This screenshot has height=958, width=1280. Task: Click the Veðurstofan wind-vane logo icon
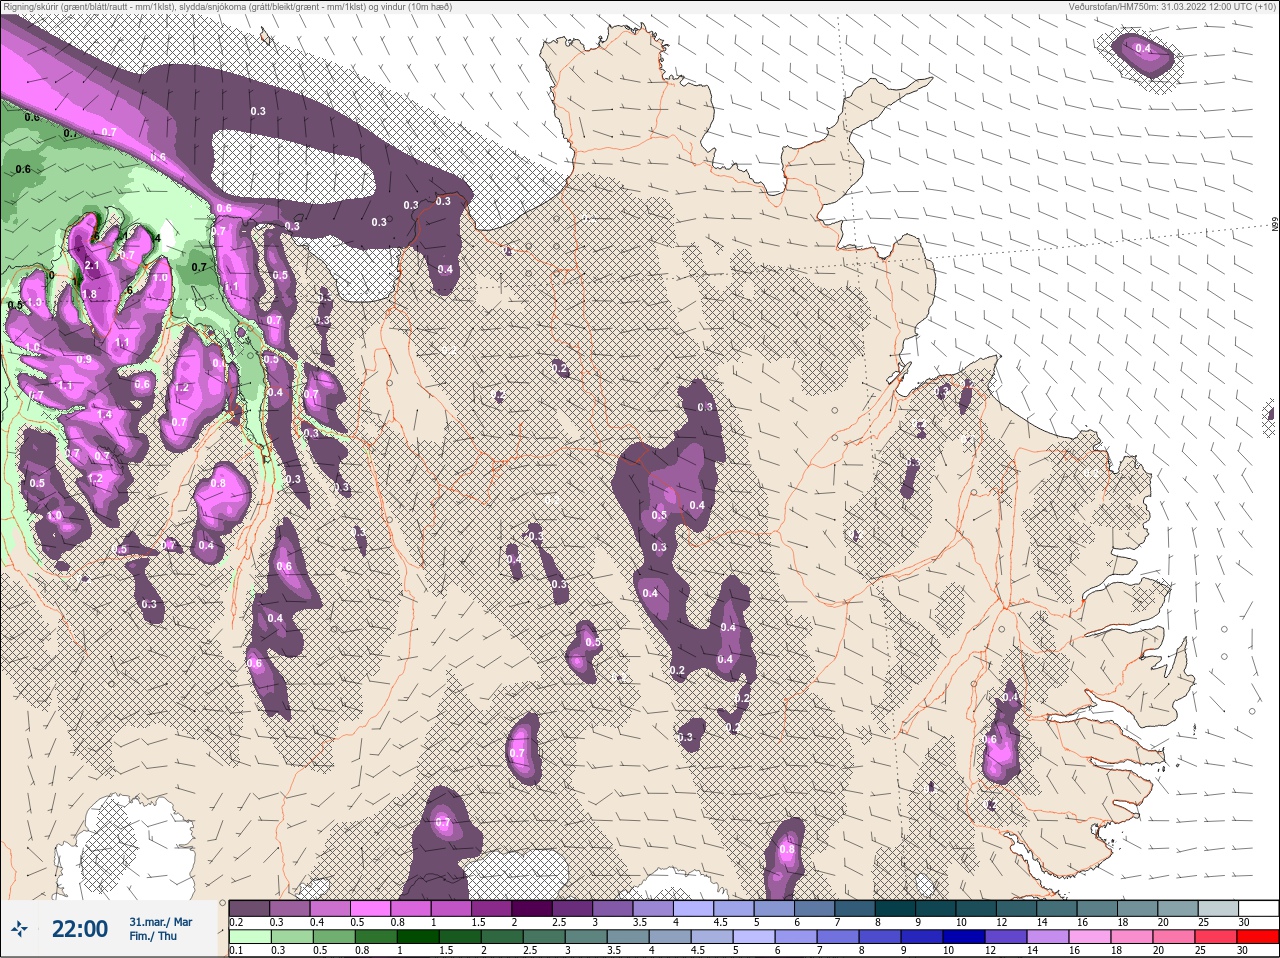click(x=19, y=930)
